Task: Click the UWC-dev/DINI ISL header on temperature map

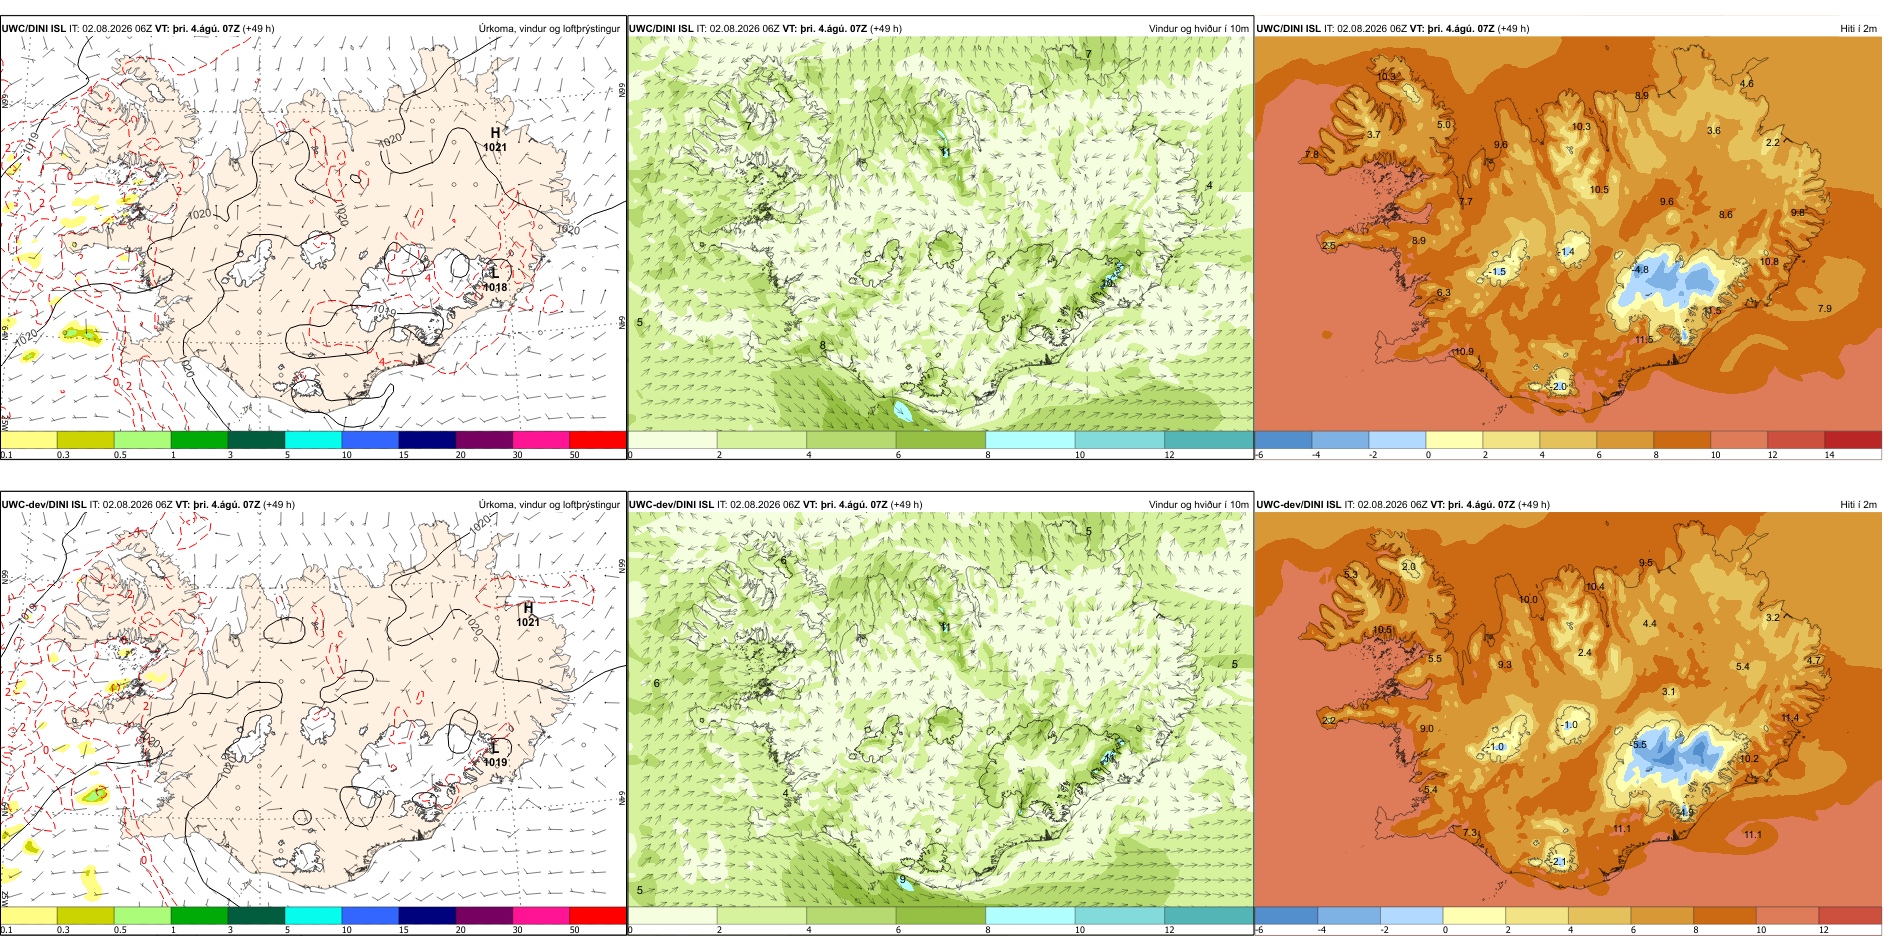Action: point(1299,505)
